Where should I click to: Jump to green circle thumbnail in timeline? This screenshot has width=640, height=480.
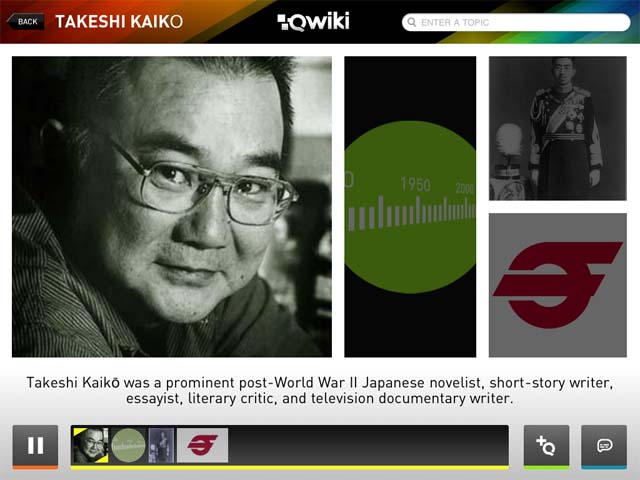[x=129, y=445]
